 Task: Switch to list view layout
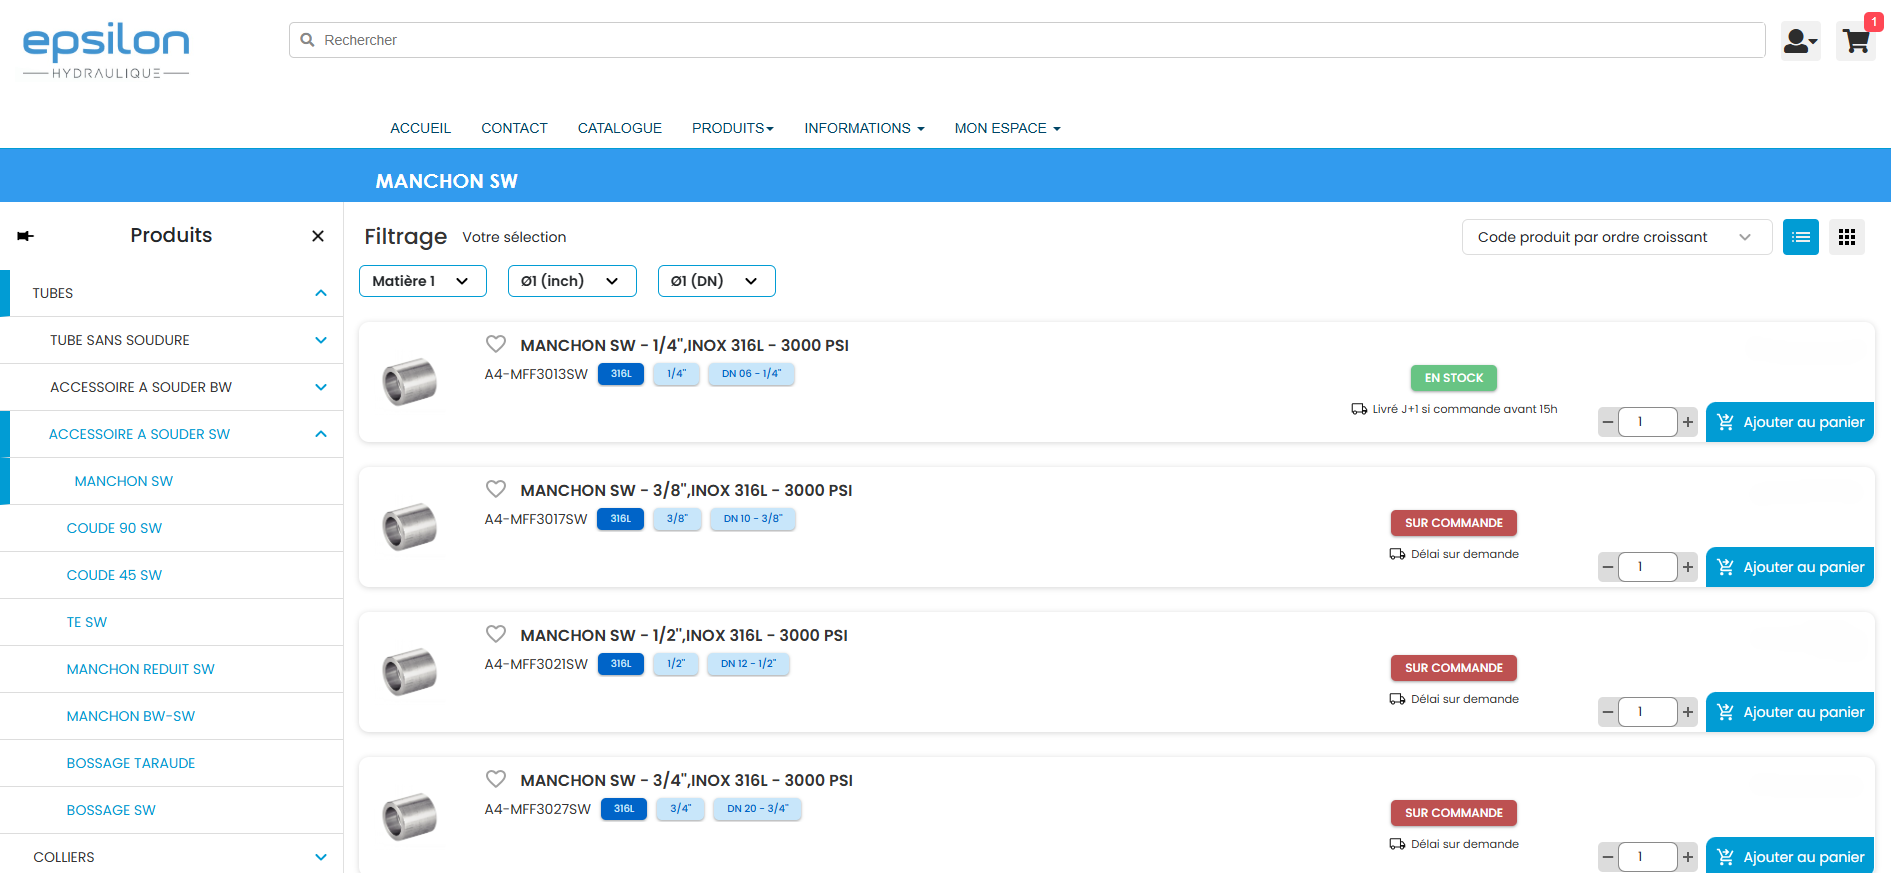tap(1800, 237)
